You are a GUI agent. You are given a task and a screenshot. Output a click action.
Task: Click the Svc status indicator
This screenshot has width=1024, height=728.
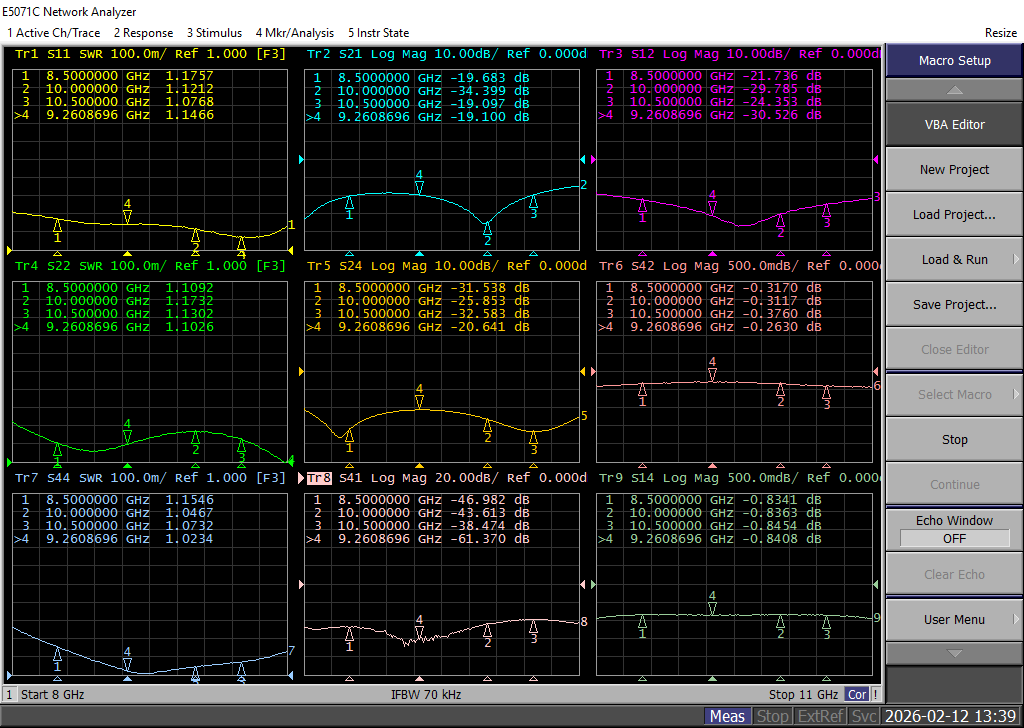(x=863, y=716)
